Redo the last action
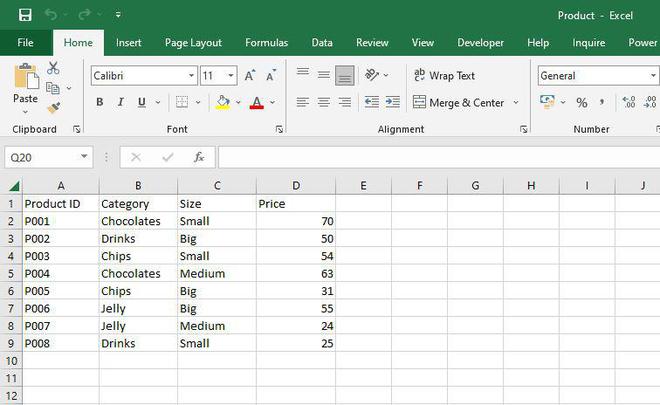The image size is (660, 405). point(85,15)
